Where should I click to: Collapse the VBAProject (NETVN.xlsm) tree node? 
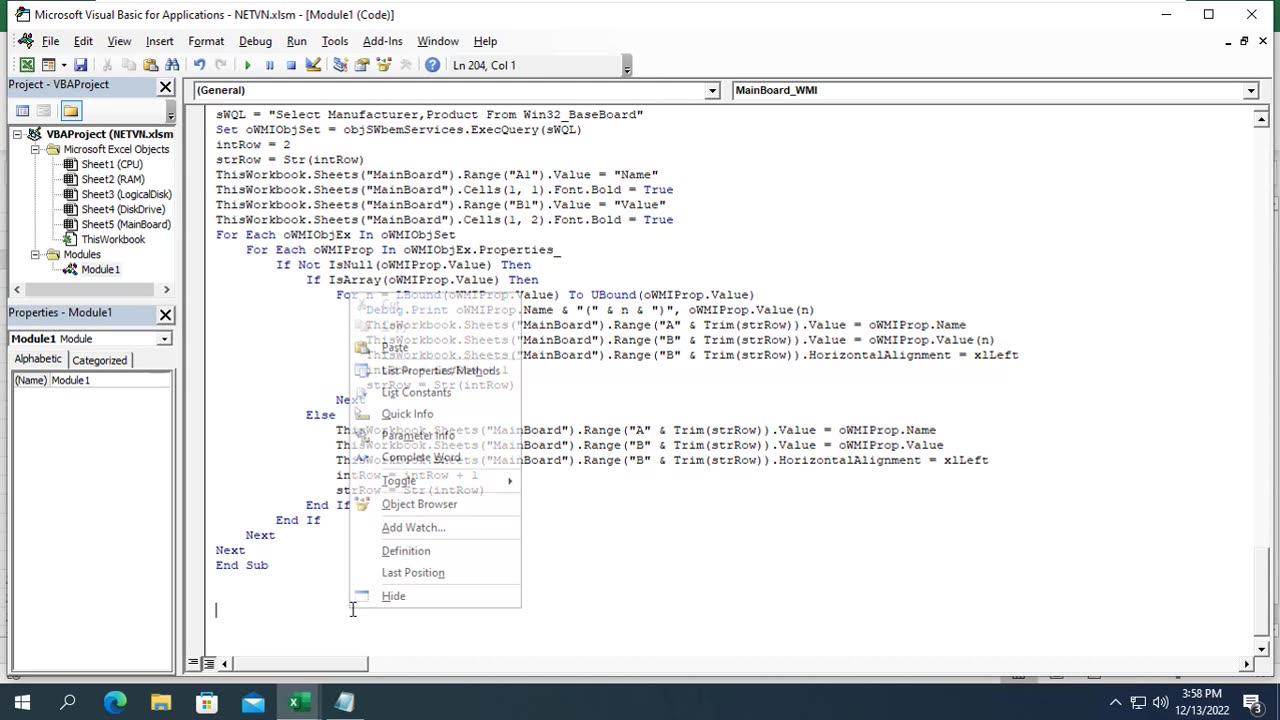point(17,134)
